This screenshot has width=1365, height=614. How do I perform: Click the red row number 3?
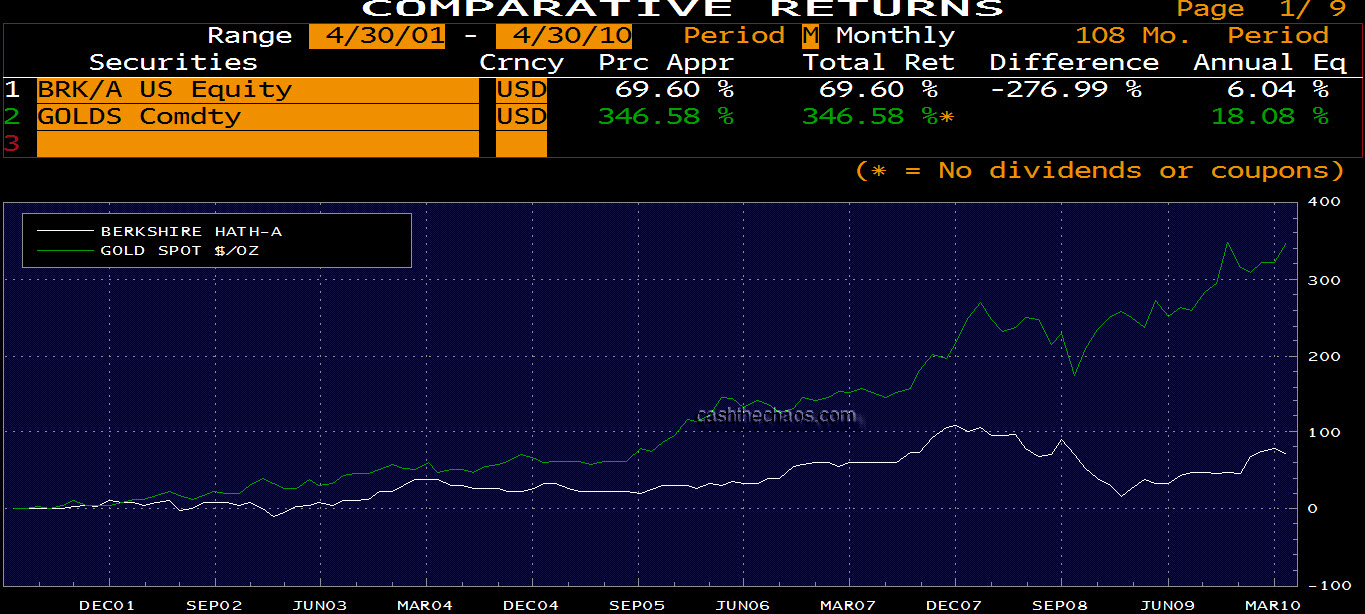pyautogui.click(x=11, y=144)
